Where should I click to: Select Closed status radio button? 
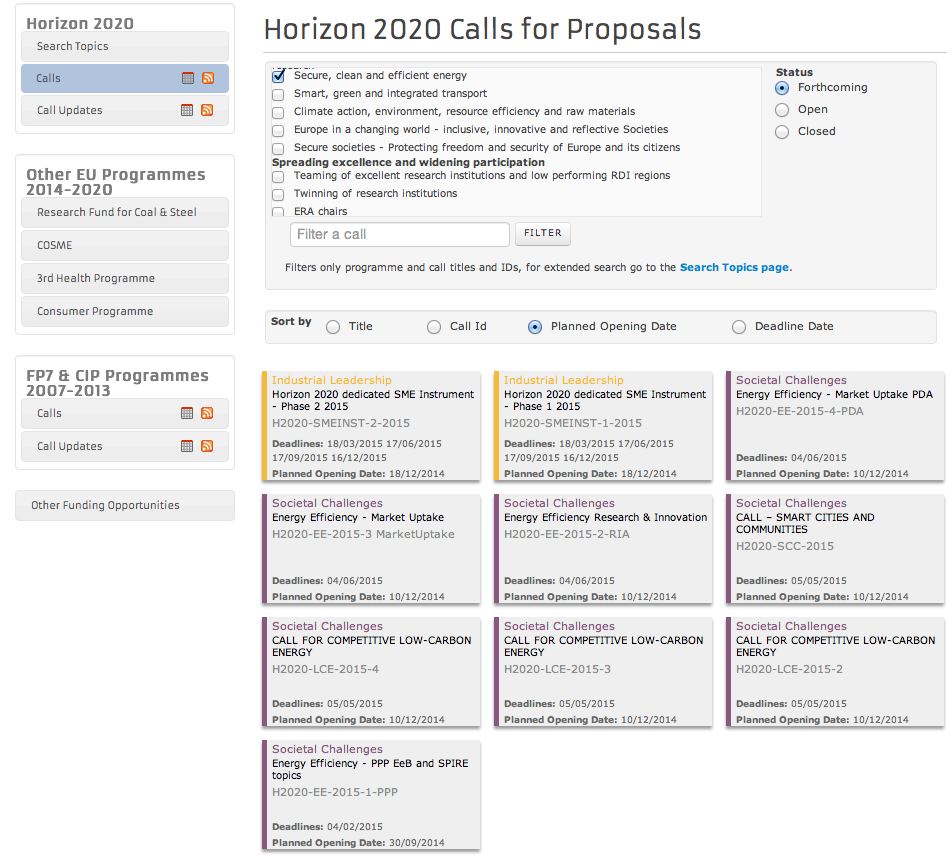(x=782, y=132)
